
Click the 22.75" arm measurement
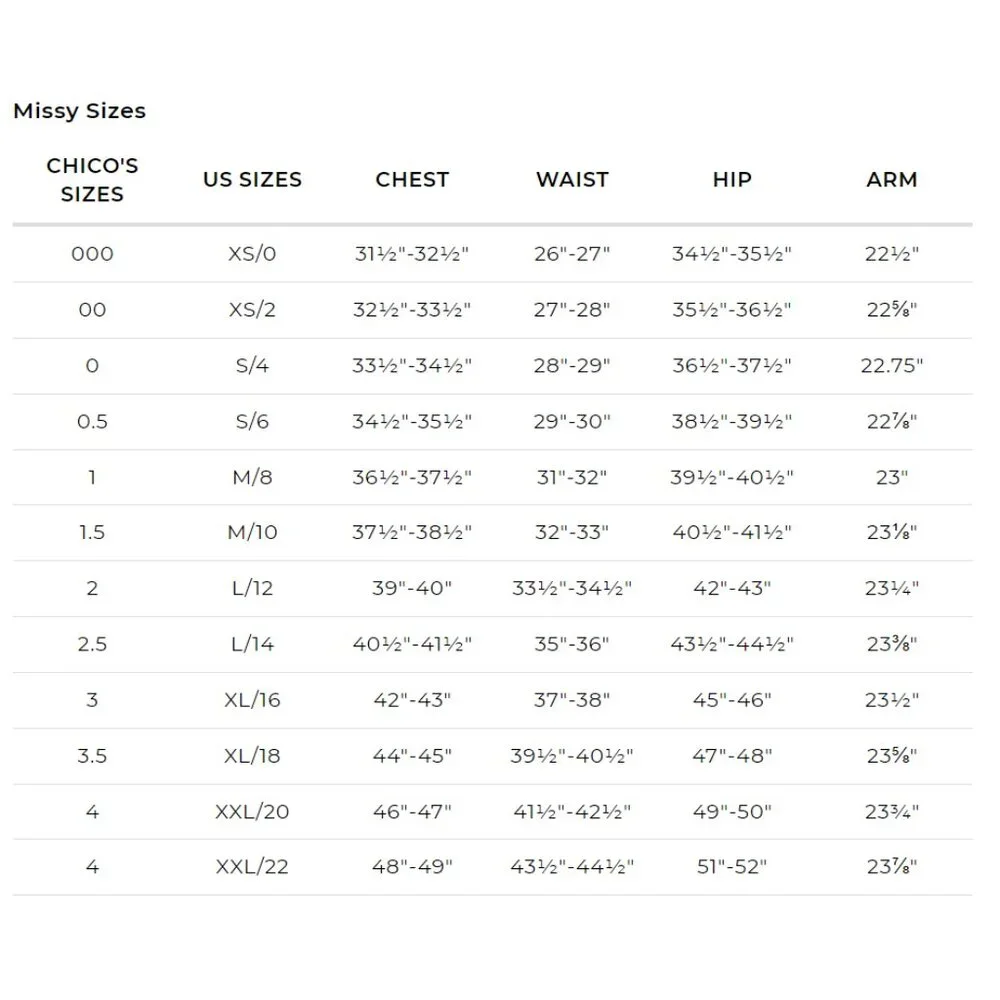pos(892,366)
